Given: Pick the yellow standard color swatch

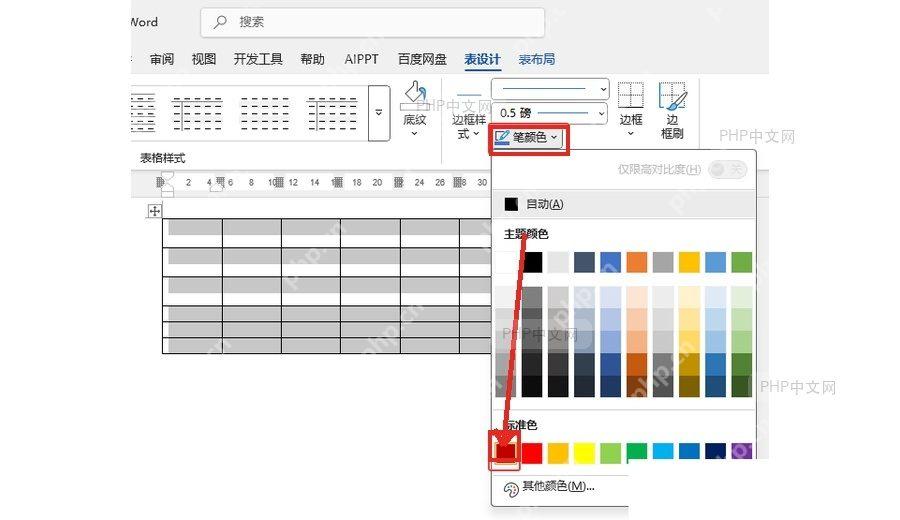Looking at the screenshot, I should [584, 453].
